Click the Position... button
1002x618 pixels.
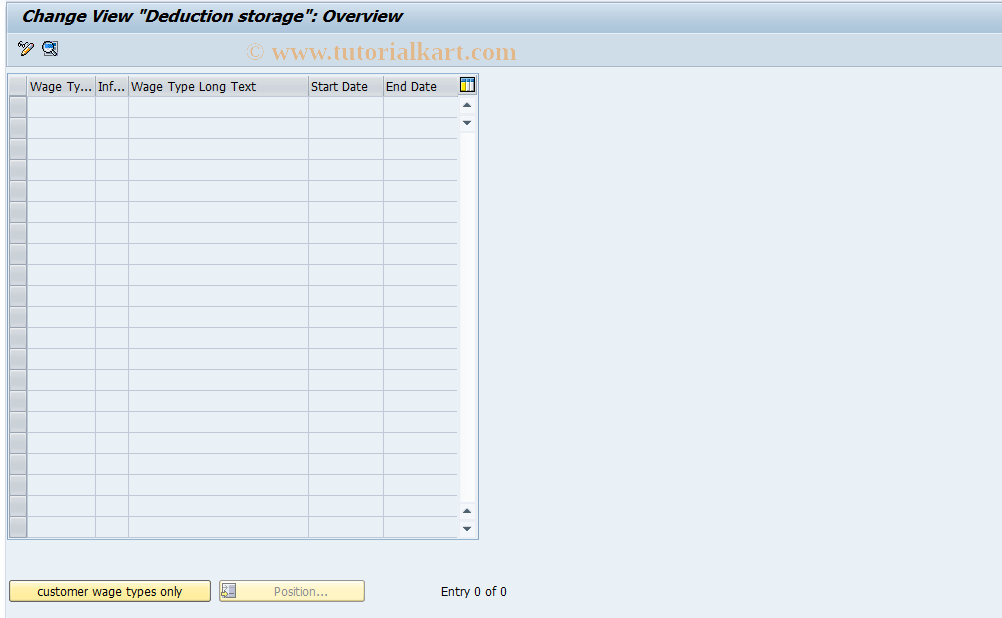(292, 591)
